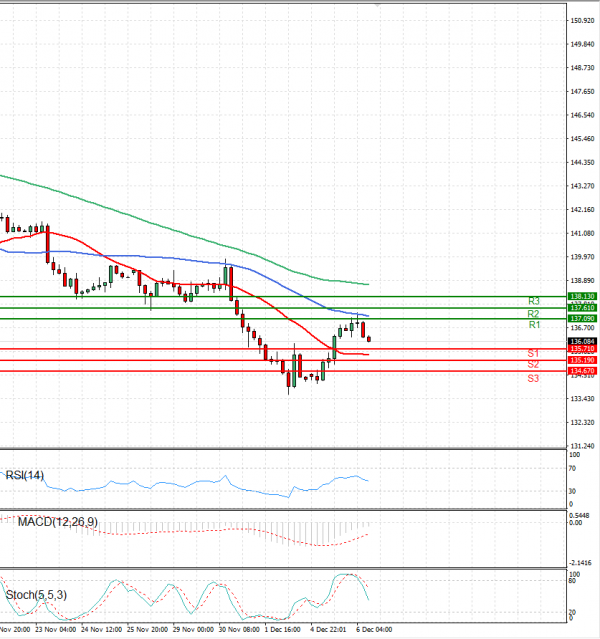Click the 136.700 price axis value
The width and height of the screenshot is (600, 639).
coord(582,328)
